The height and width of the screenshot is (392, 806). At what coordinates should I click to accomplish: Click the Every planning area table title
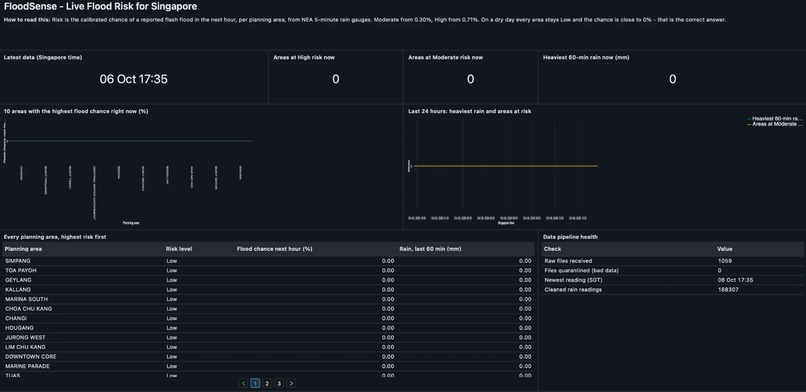[55, 237]
